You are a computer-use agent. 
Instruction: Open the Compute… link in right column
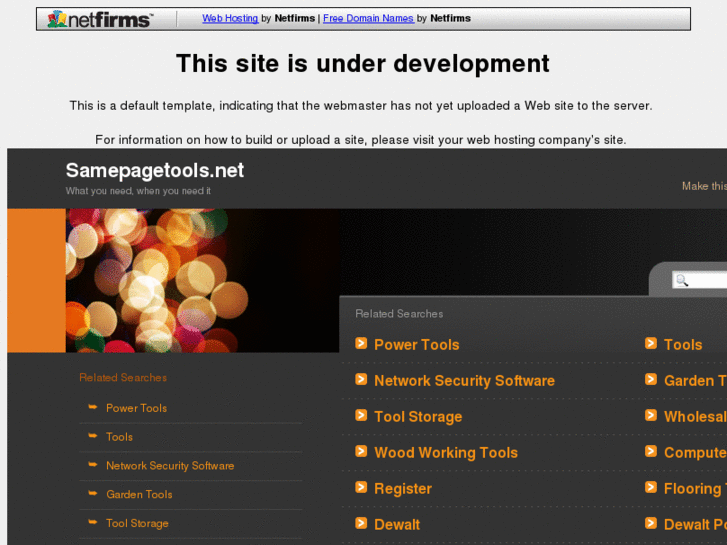(x=695, y=453)
